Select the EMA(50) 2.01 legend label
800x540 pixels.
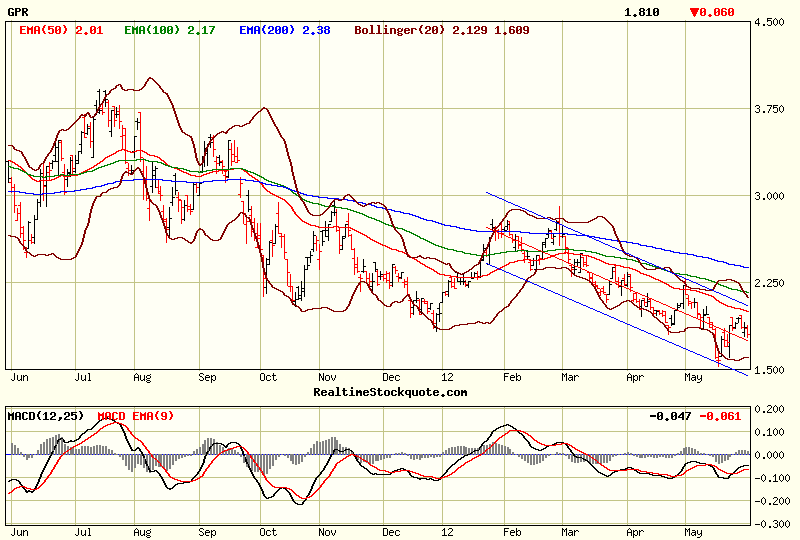click(61, 30)
